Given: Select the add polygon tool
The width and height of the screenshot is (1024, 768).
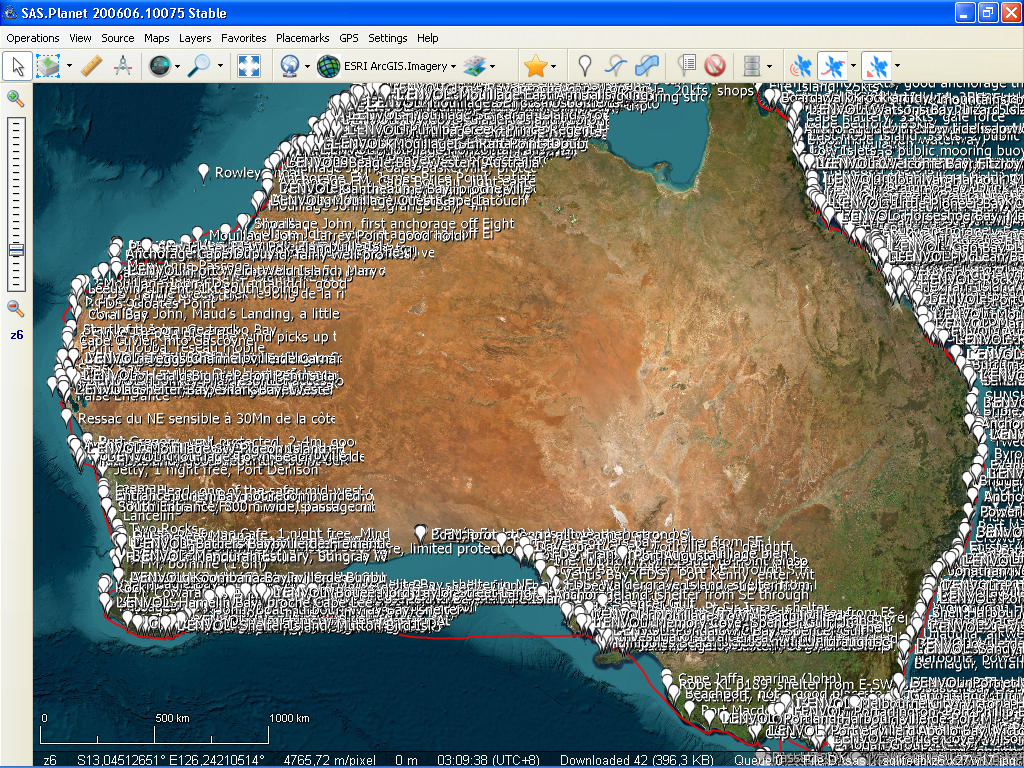Looking at the screenshot, I should click(647, 66).
